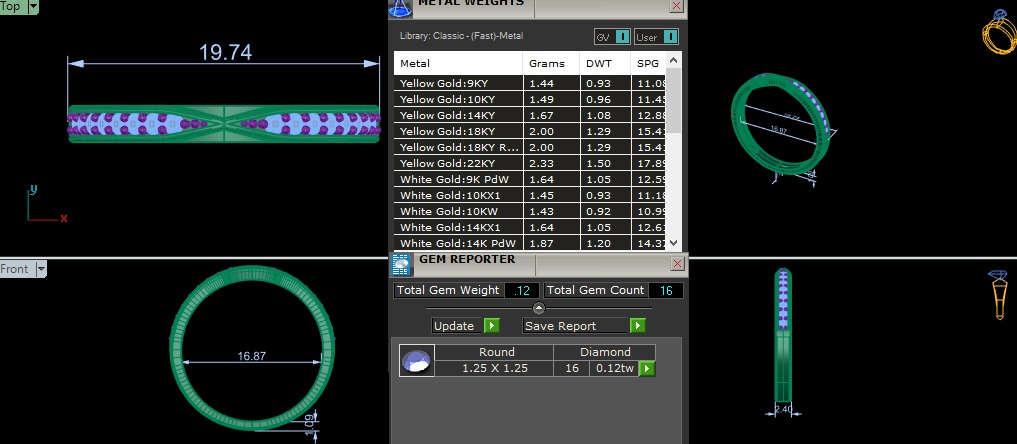
Task: Click the Metal Weights panel flask icon
Action: 400,7
